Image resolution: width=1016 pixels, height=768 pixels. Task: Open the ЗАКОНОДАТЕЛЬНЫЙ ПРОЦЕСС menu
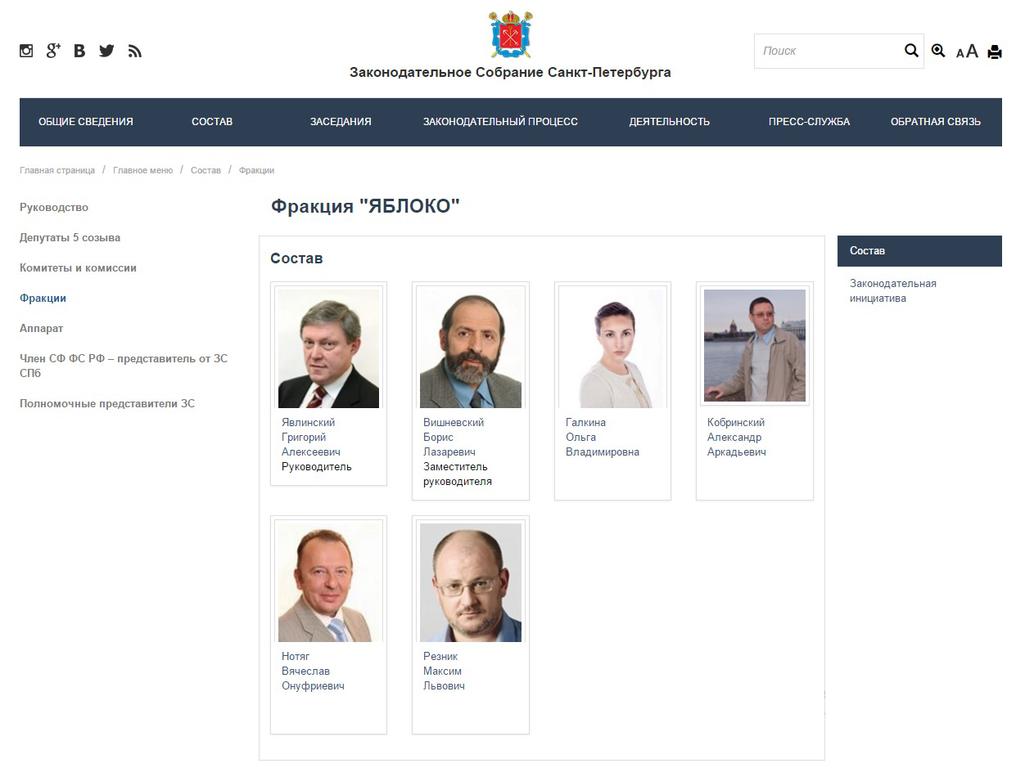(500, 121)
